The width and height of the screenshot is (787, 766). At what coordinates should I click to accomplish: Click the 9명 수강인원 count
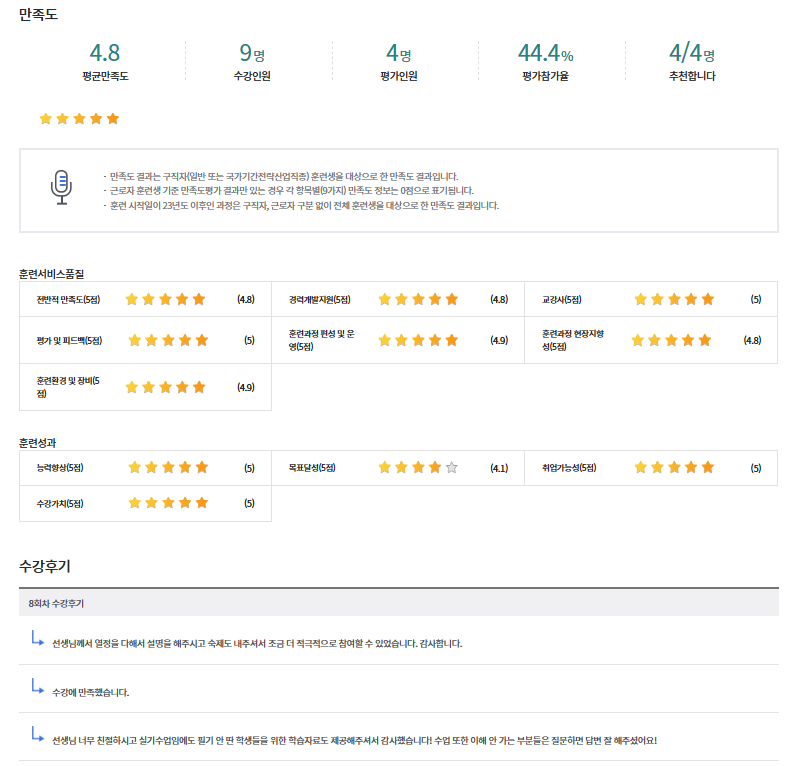tap(251, 53)
